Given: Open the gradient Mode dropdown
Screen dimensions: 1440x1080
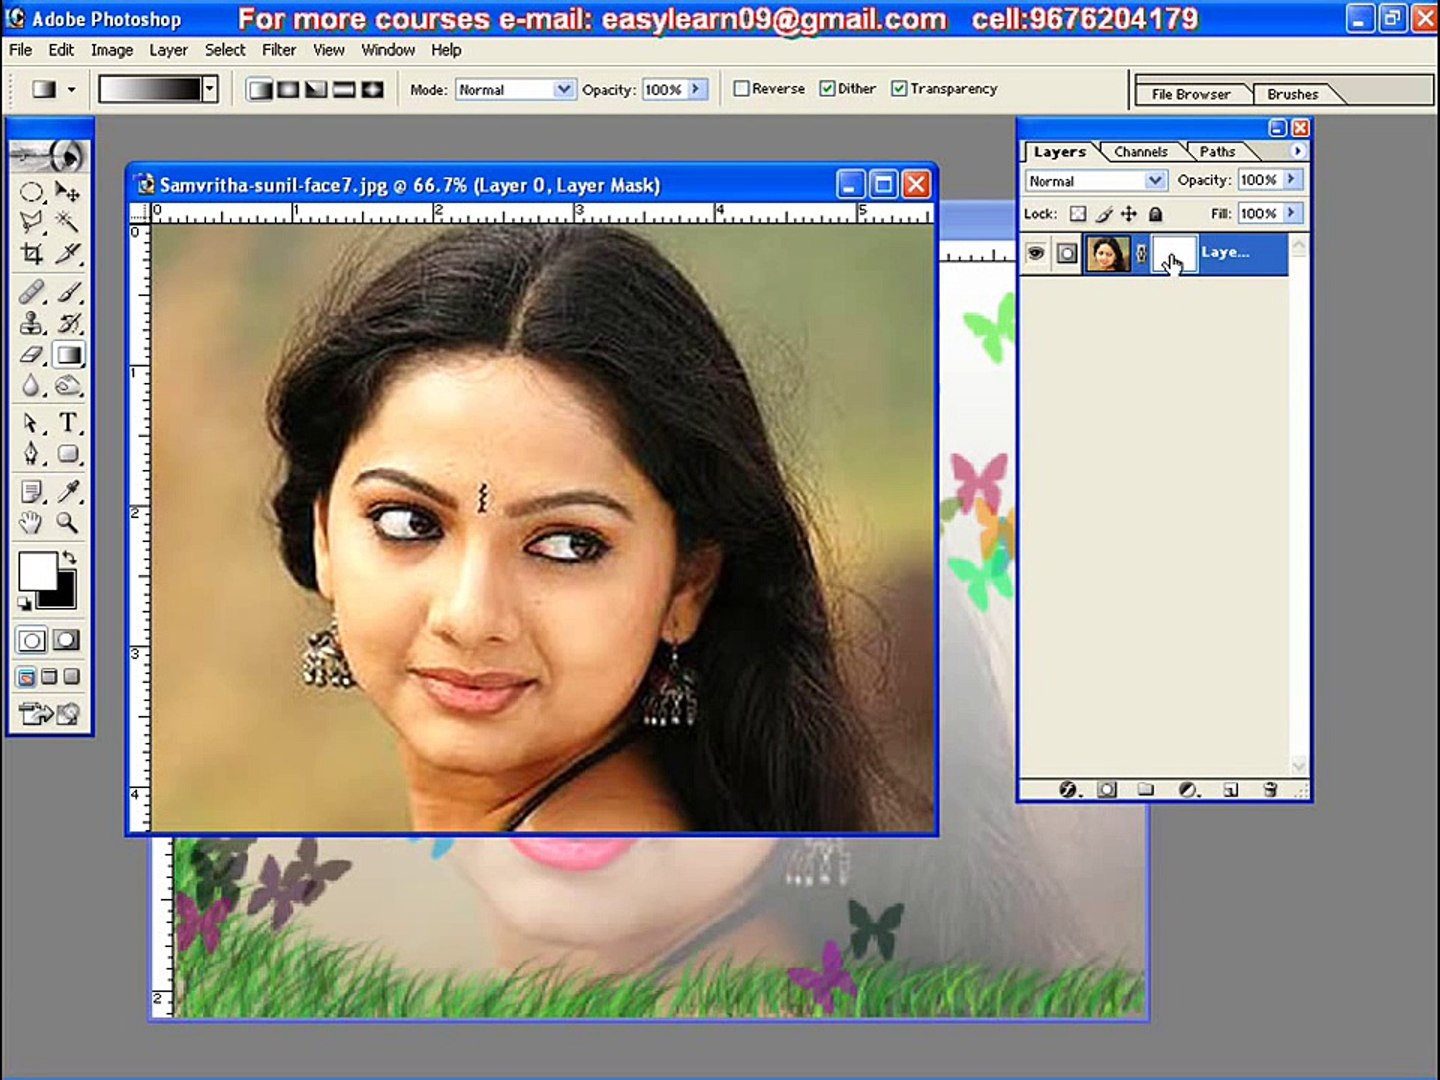Looking at the screenshot, I should pyautogui.click(x=515, y=89).
